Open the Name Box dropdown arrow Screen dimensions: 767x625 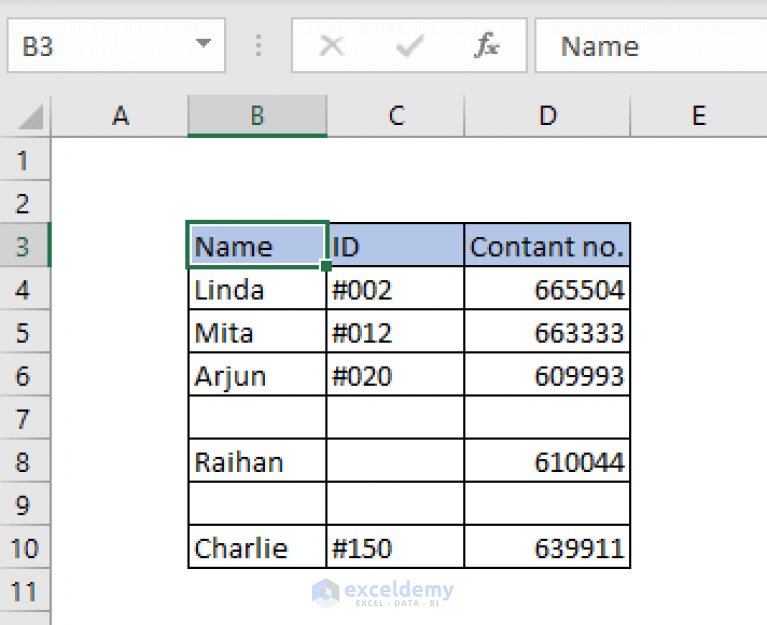point(203,44)
